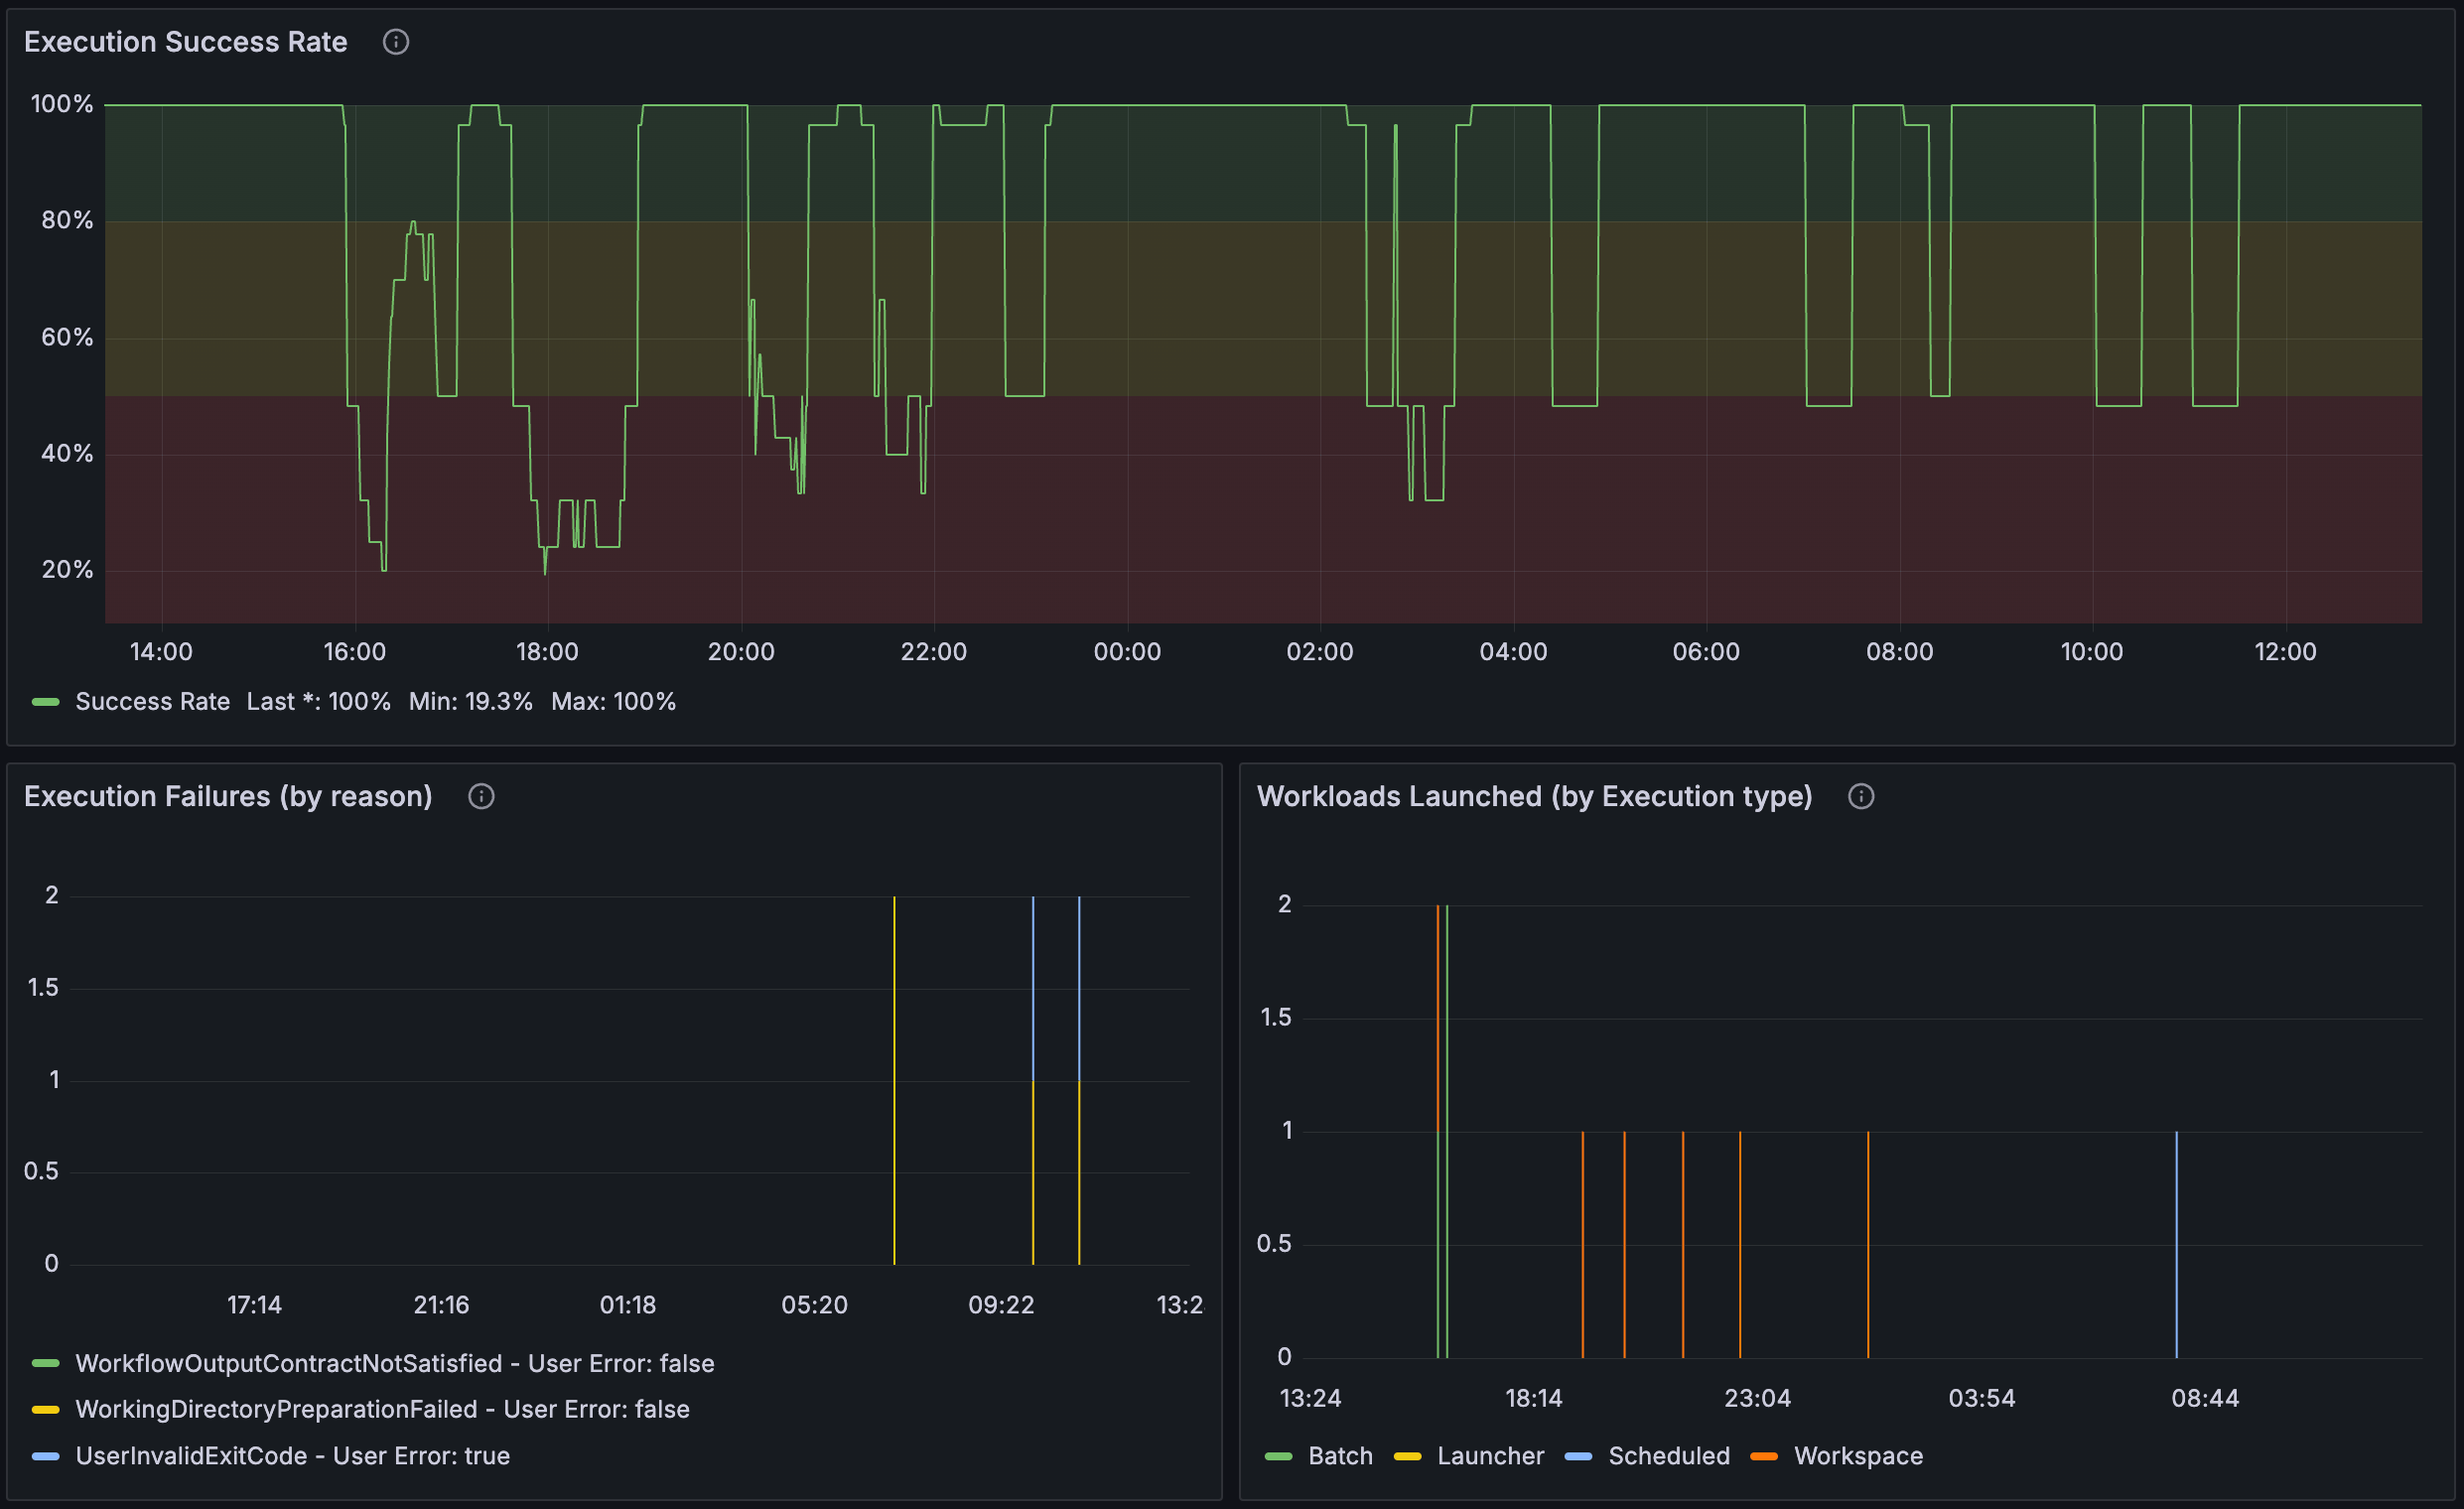Open the Execution Failures panel title menu
2464x1509 pixels.
(228, 796)
